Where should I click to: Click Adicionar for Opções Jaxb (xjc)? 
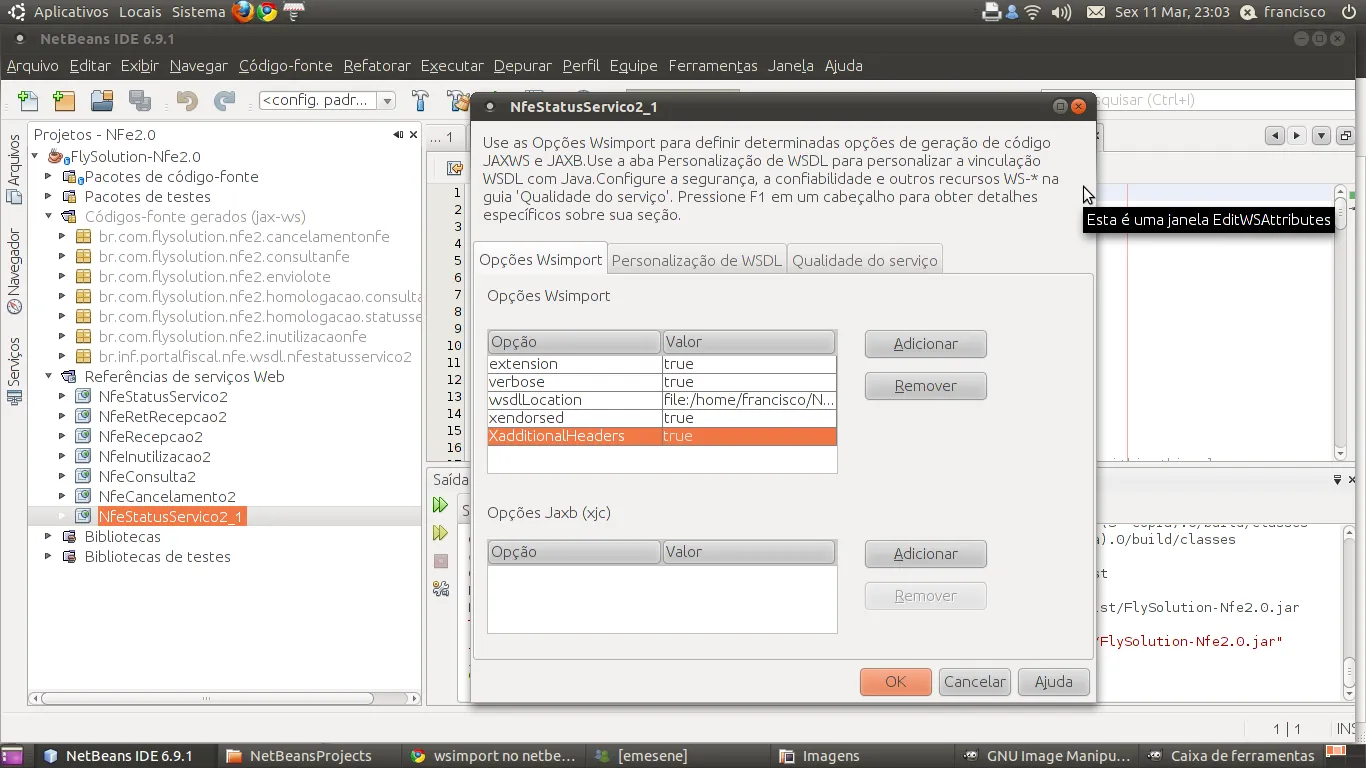[x=926, y=554]
